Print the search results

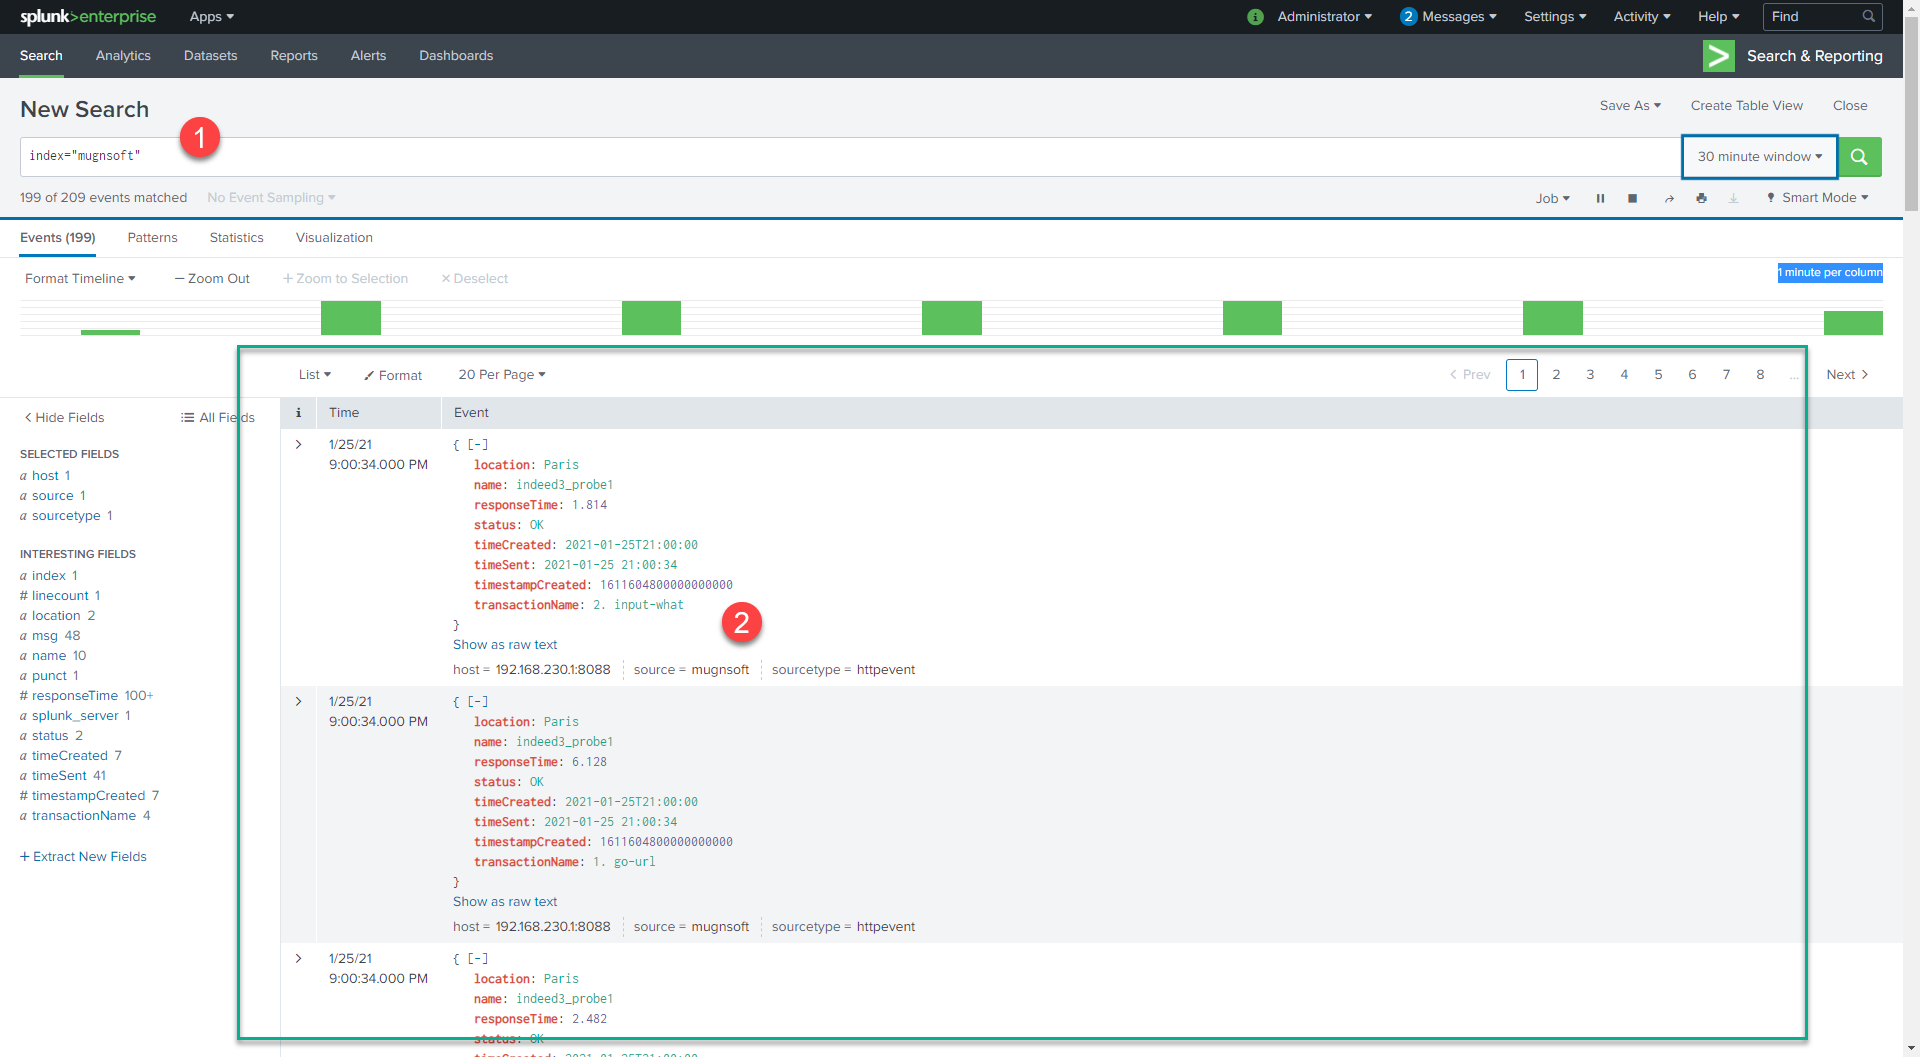(x=1701, y=198)
